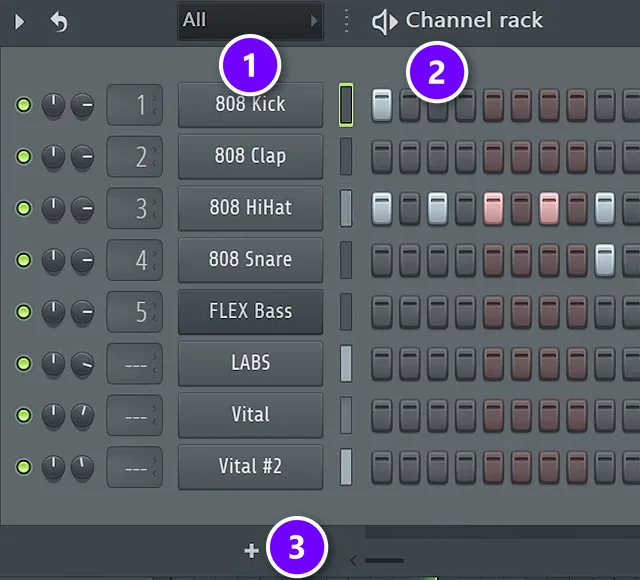The height and width of the screenshot is (580, 640).
Task: Select the Vital channel selector
Action: [x=346, y=415]
